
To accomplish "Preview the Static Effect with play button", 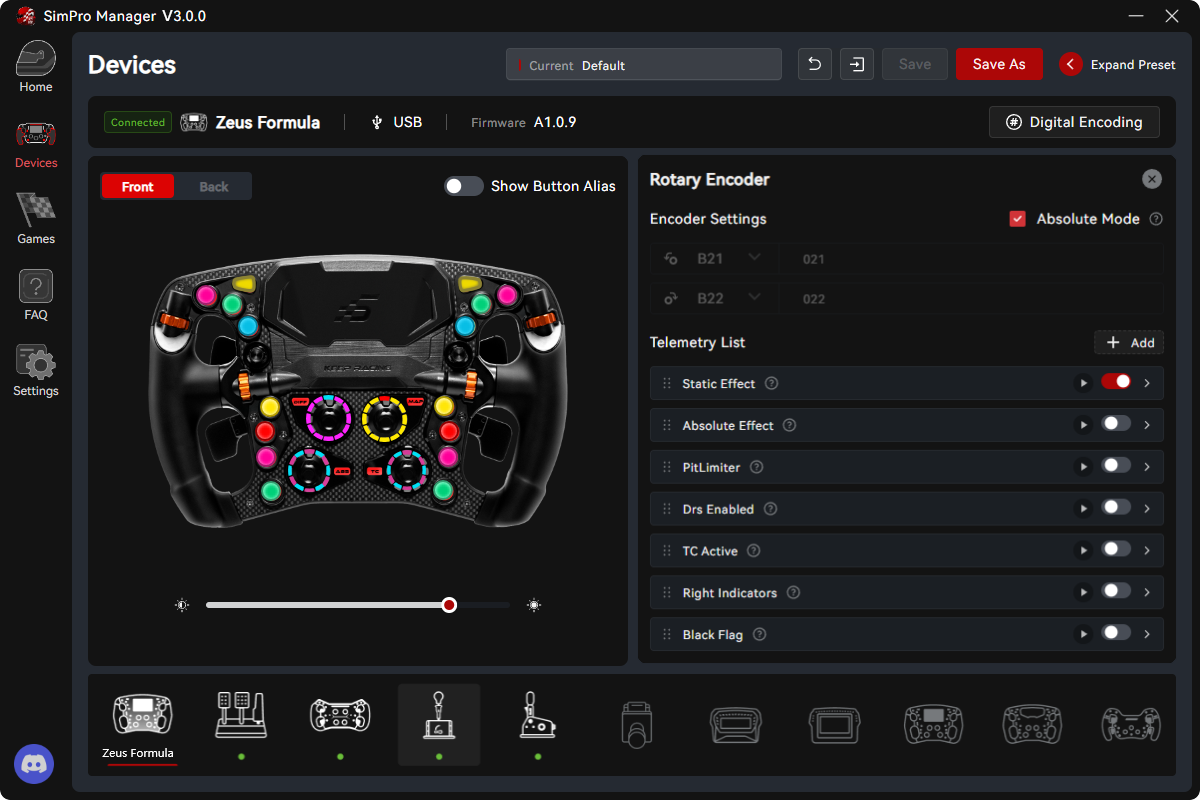I will pyautogui.click(x=1083, y=383).
